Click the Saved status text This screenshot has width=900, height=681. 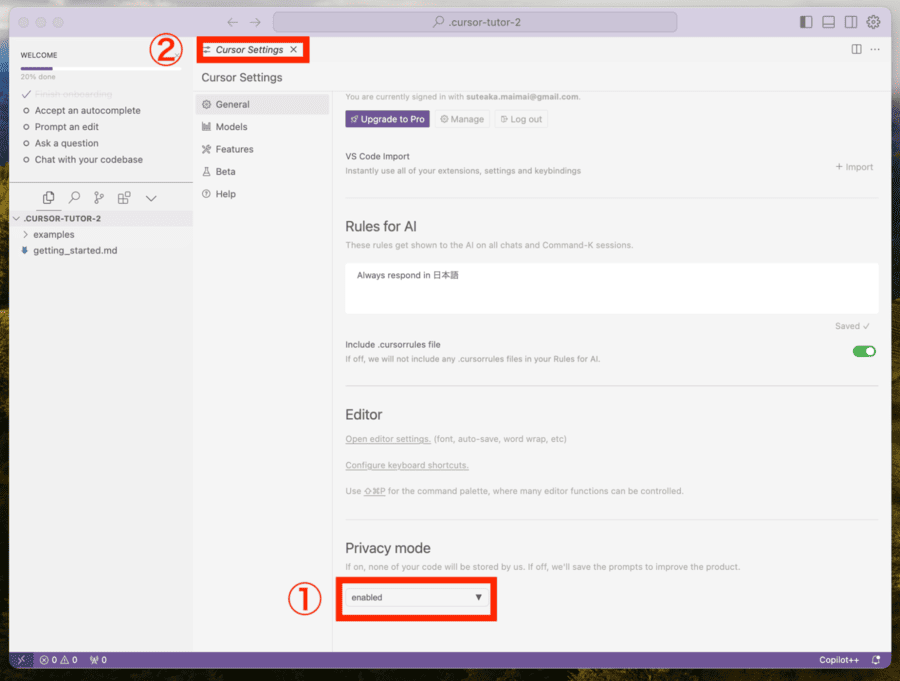coord(852,326)
